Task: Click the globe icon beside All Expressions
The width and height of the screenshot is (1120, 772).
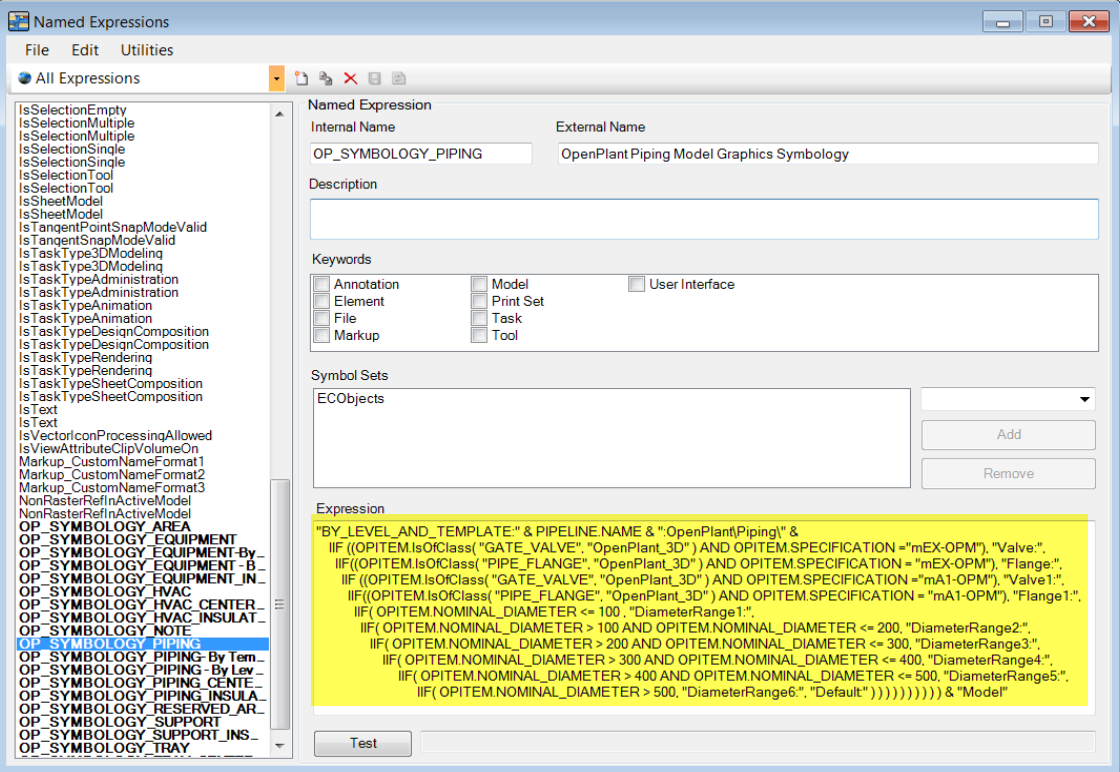Action: tap(25, 78)
